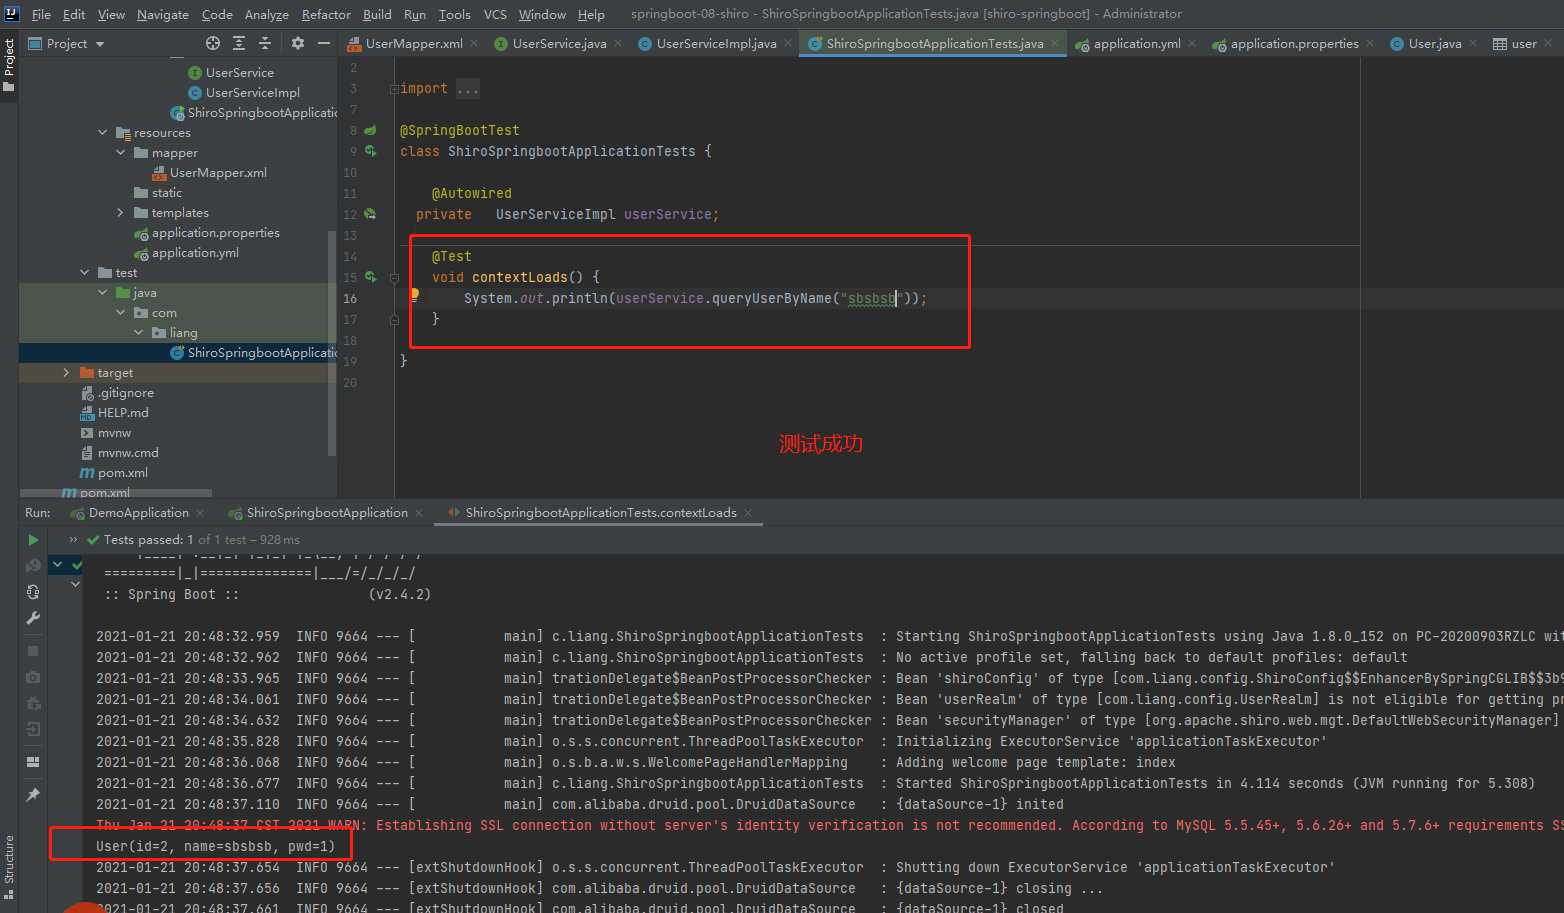Open the VCS menu

(x=495, y=14)
